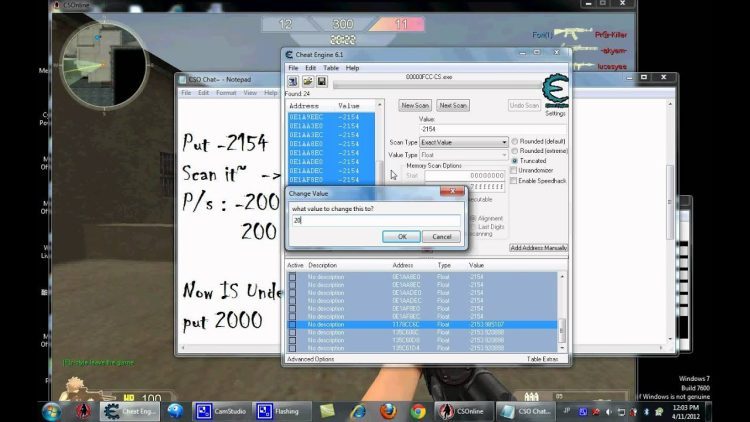
Task: Tick Active box for address 0E1AA8E0 row
Action: click(x=292, y=277)
